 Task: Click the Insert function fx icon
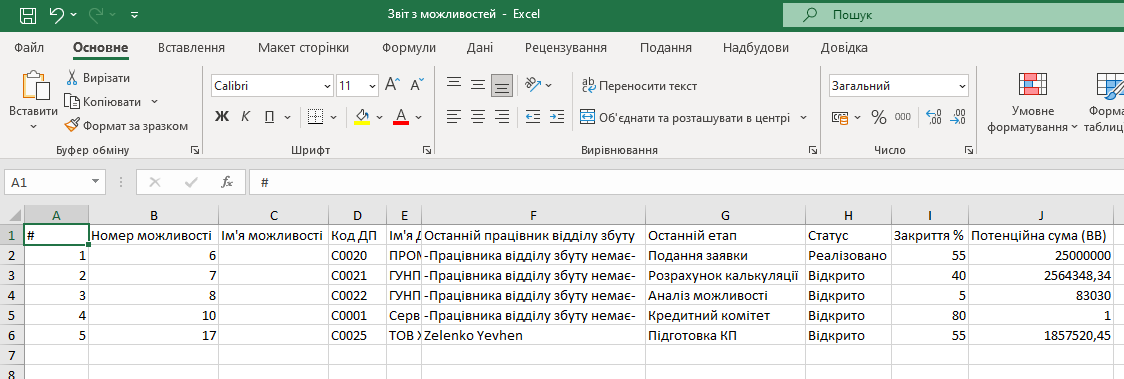point(227,183)
